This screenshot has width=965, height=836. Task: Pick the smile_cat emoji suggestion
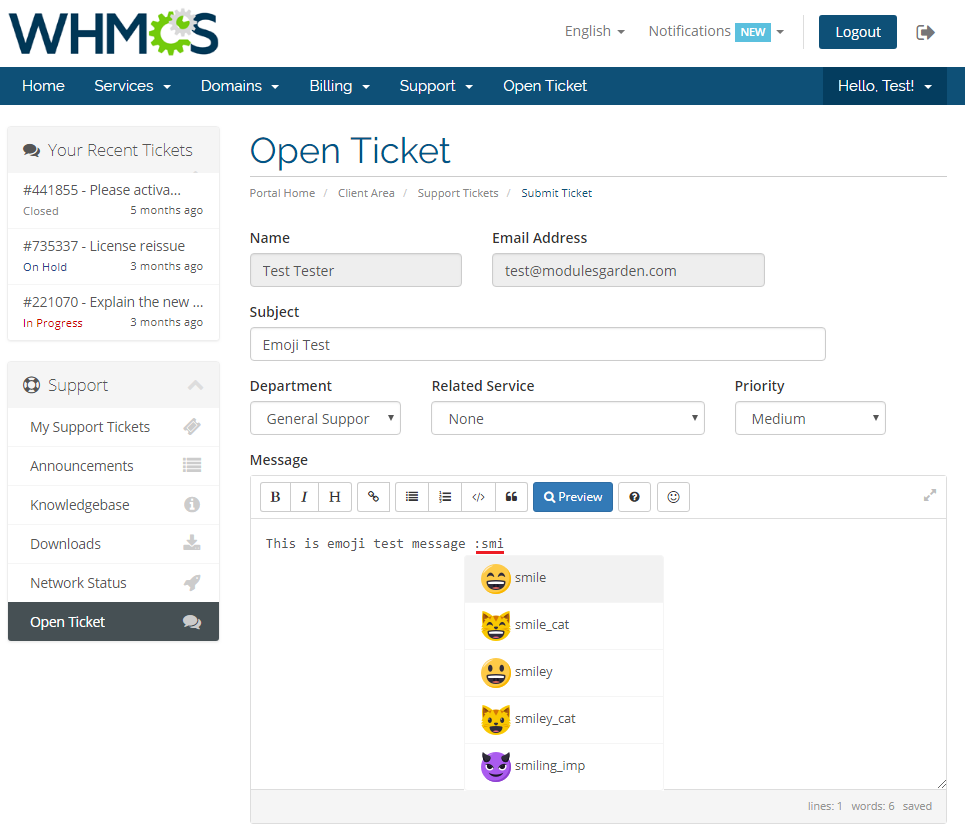tap(564, 625)
